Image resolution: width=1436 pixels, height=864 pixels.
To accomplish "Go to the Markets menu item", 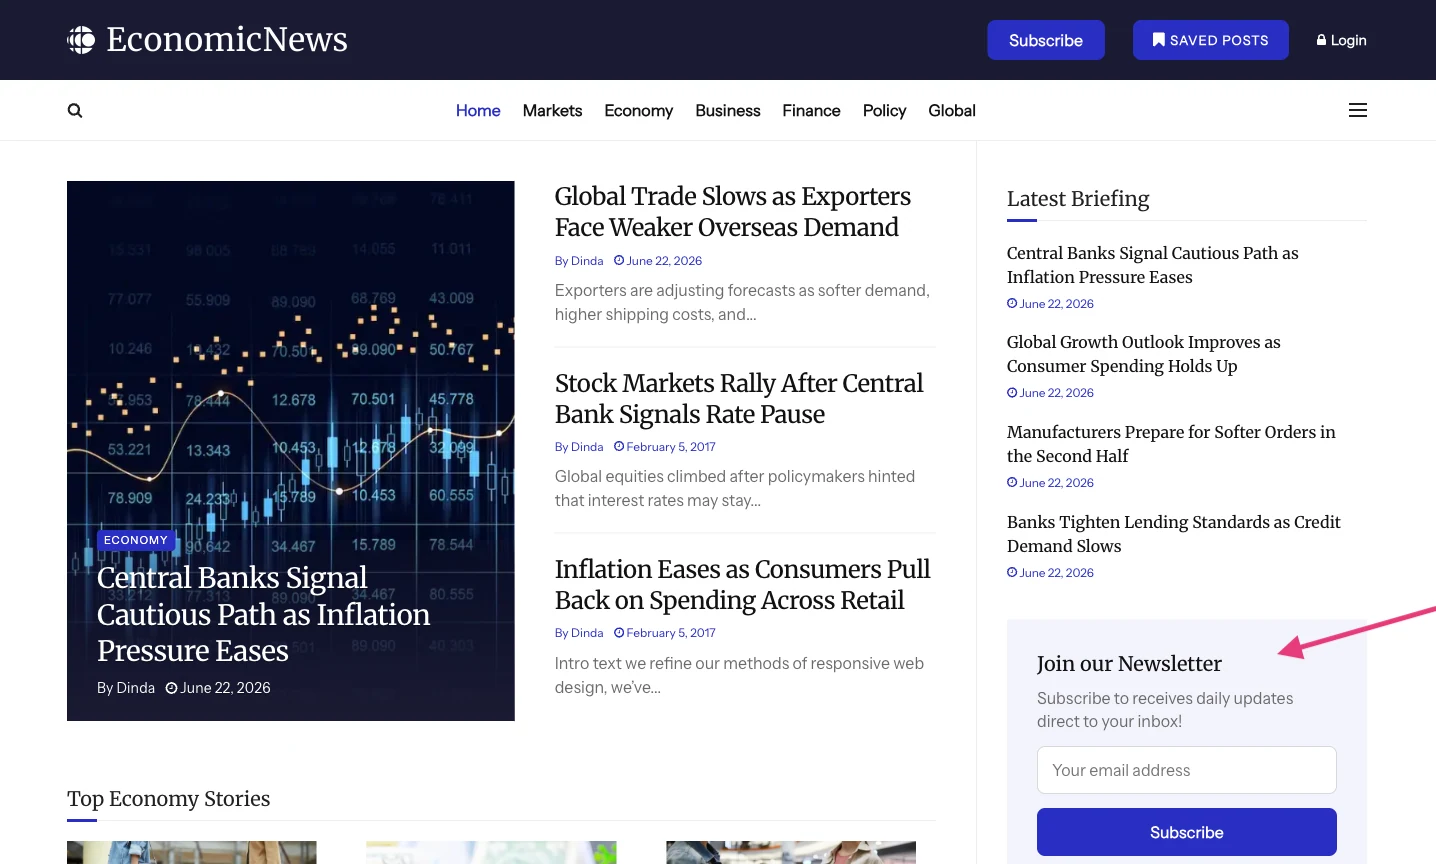I will pos(552,111).
